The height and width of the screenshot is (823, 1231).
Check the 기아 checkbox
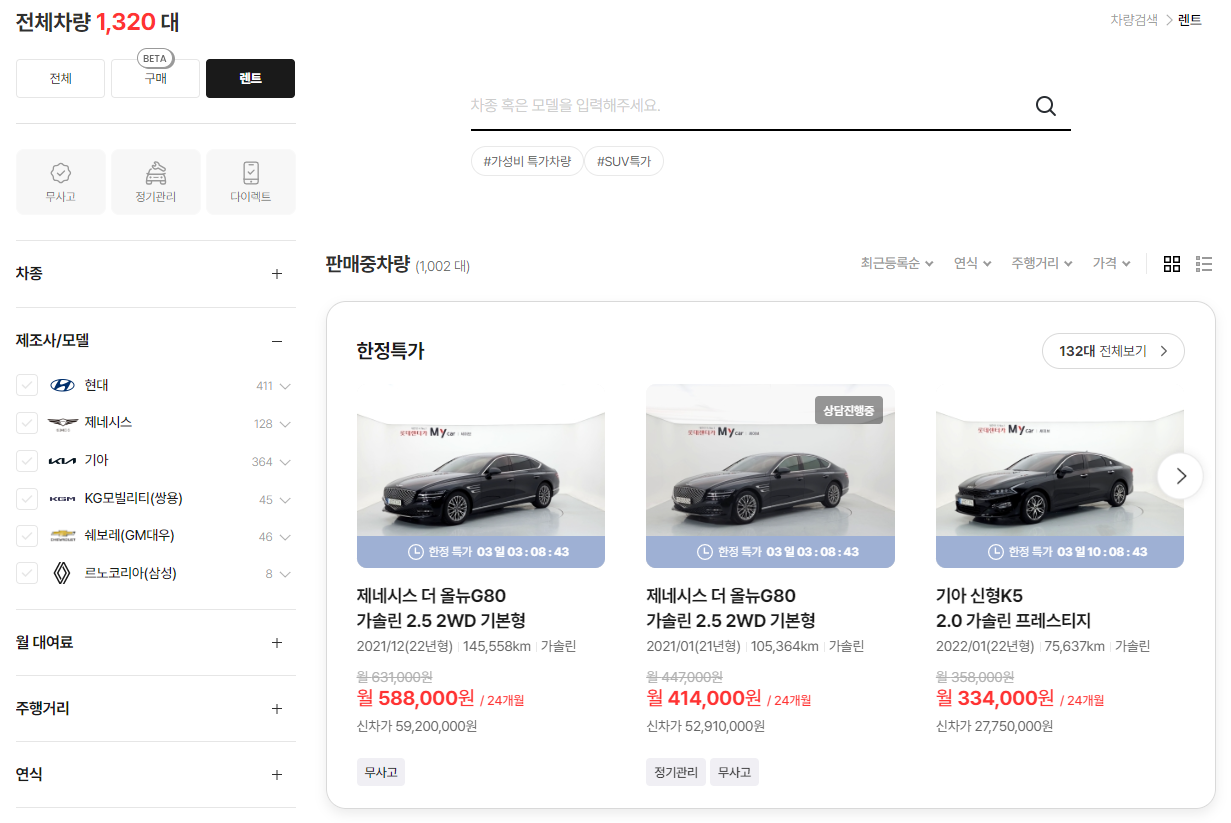27,461
